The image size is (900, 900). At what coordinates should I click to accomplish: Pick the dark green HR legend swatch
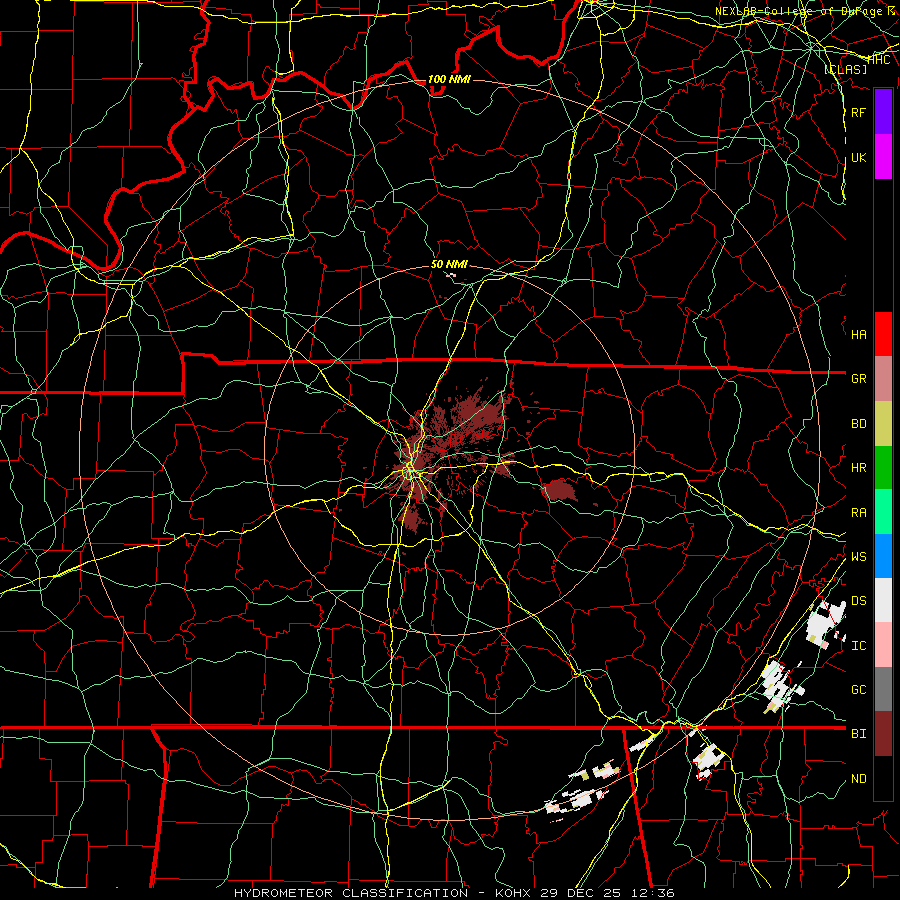883,467
